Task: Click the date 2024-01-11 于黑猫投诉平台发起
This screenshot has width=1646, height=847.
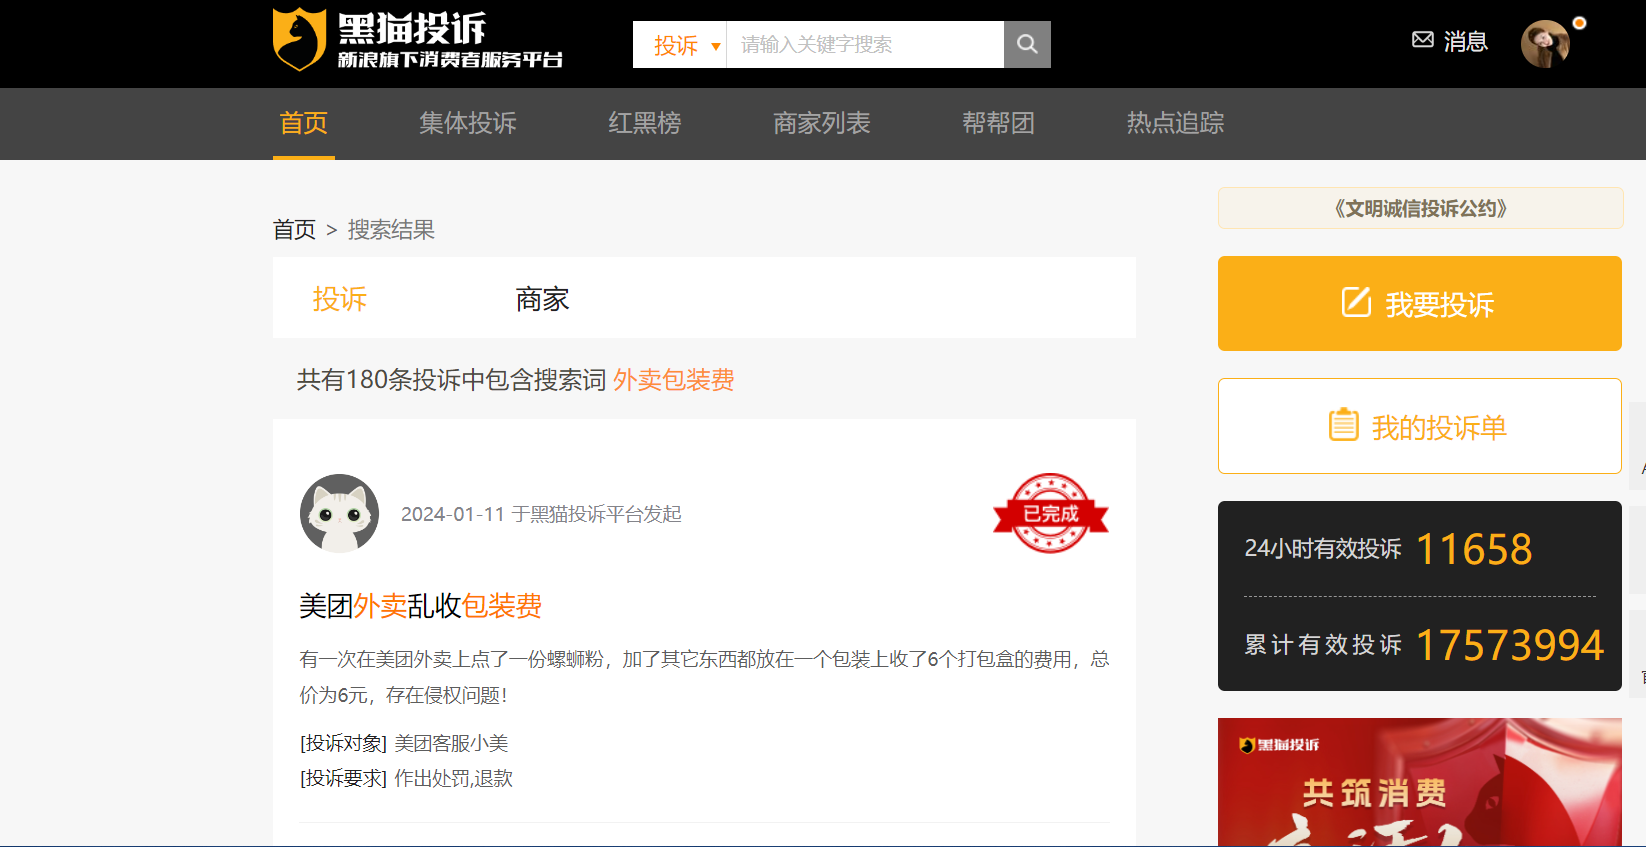Action: pyautogui.click(x=541, y=514)
